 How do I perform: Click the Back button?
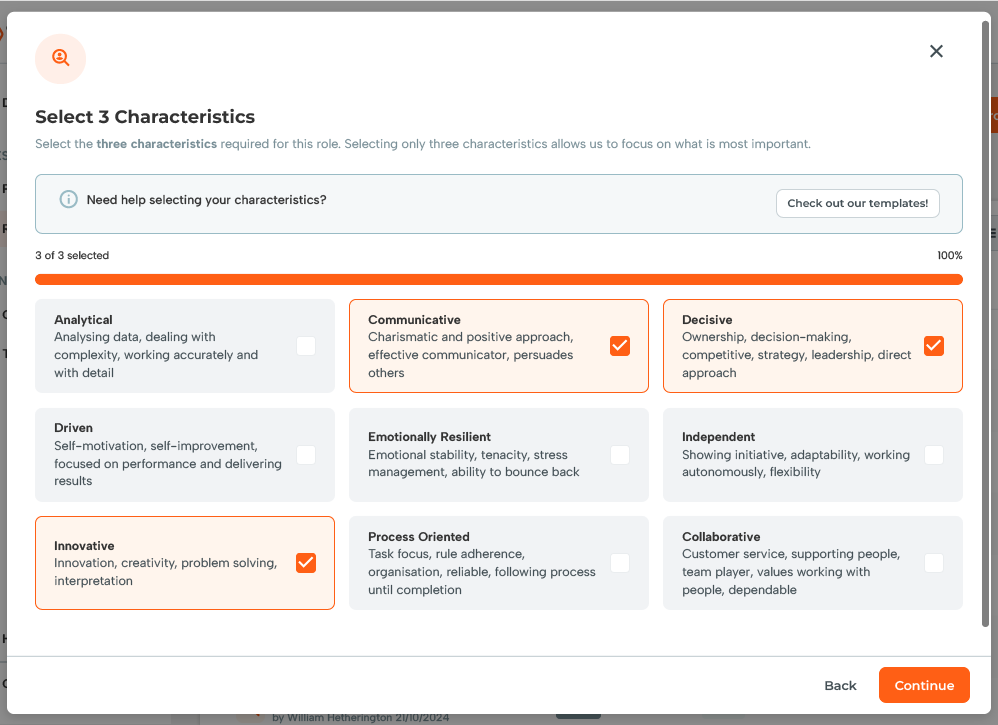[840, 685]
